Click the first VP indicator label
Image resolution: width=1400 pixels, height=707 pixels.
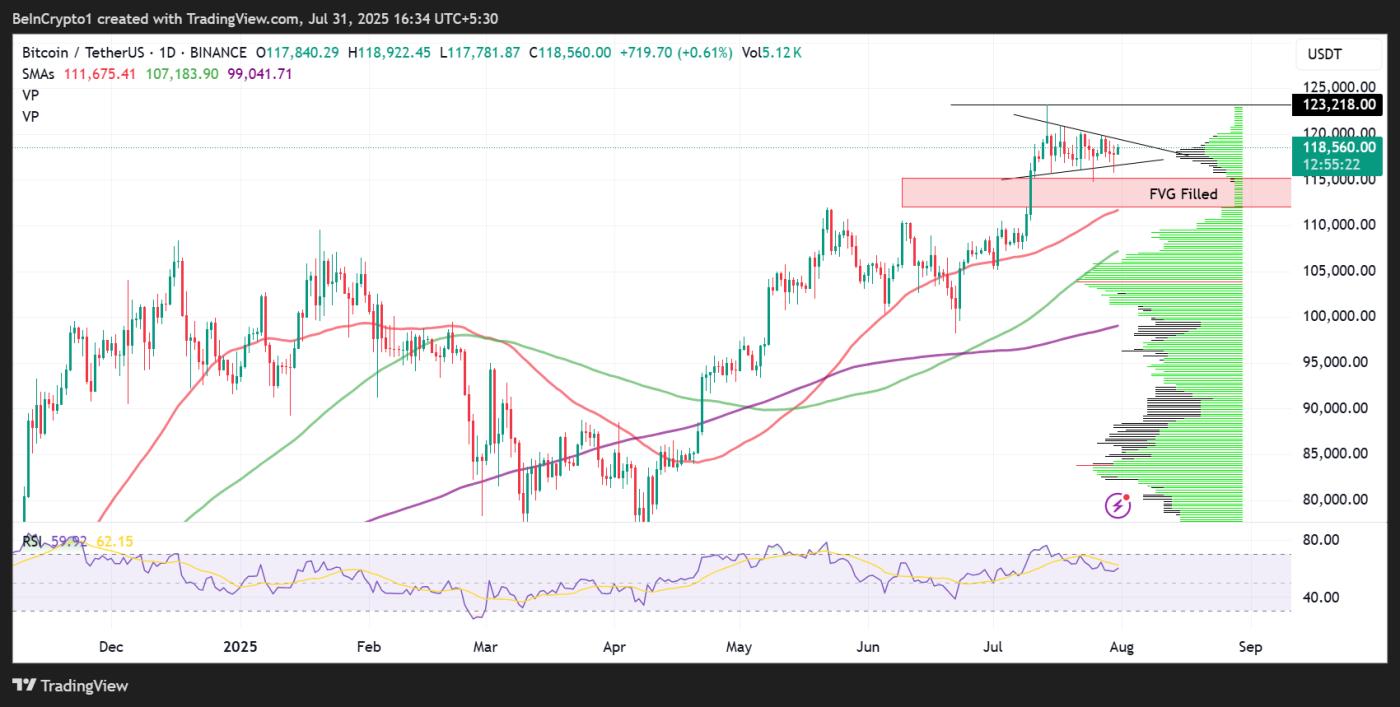point(31,95)
